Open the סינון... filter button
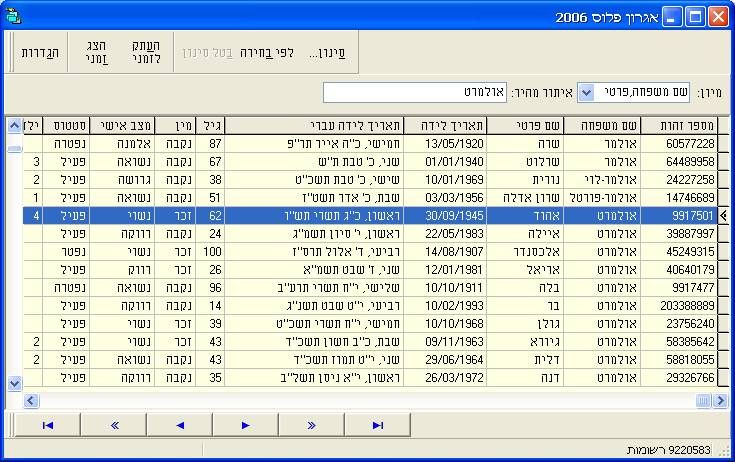The image size is (735, 462). [x=327, y=53]
